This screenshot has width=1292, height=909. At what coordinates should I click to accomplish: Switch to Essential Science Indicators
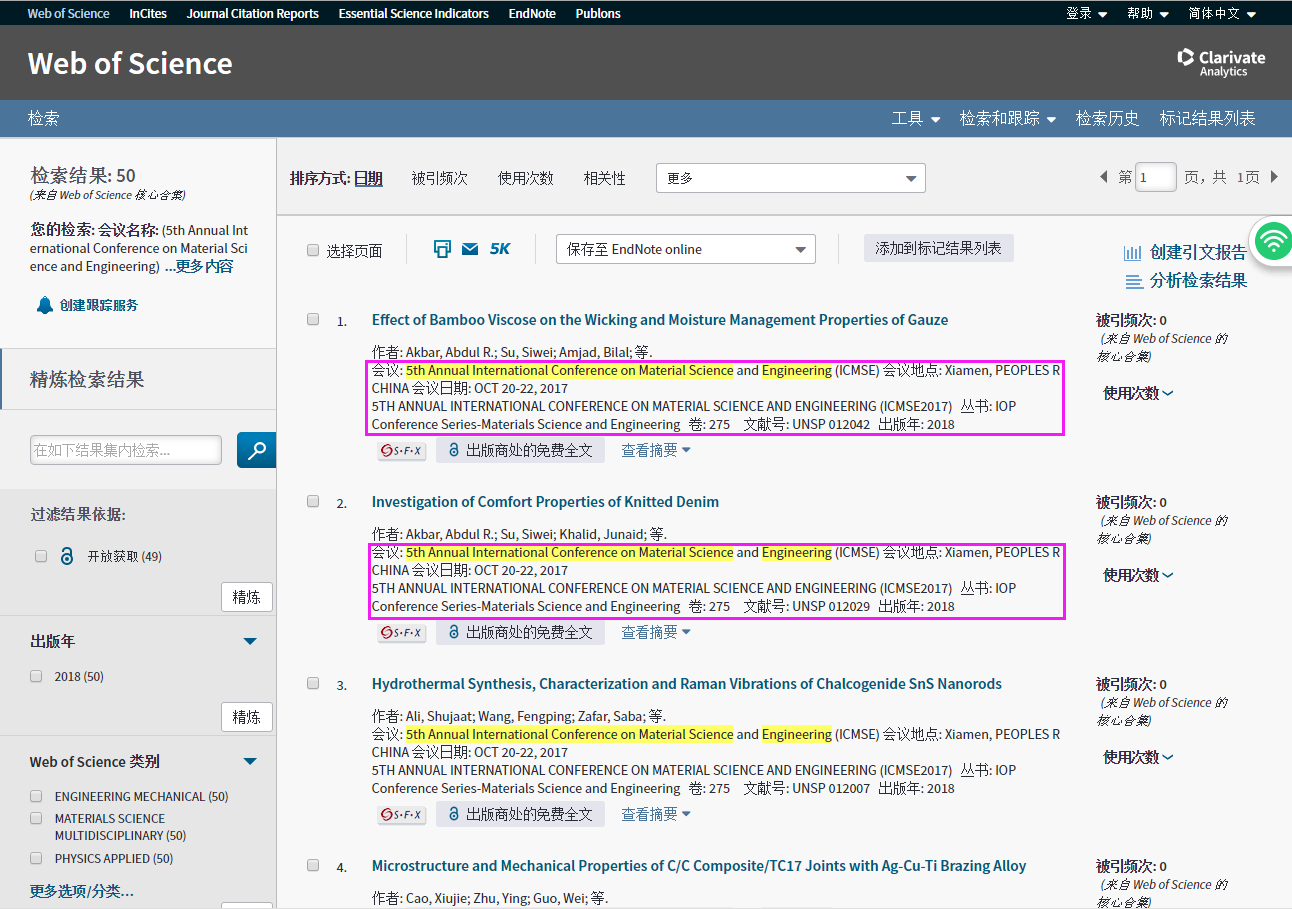(414, 13)
